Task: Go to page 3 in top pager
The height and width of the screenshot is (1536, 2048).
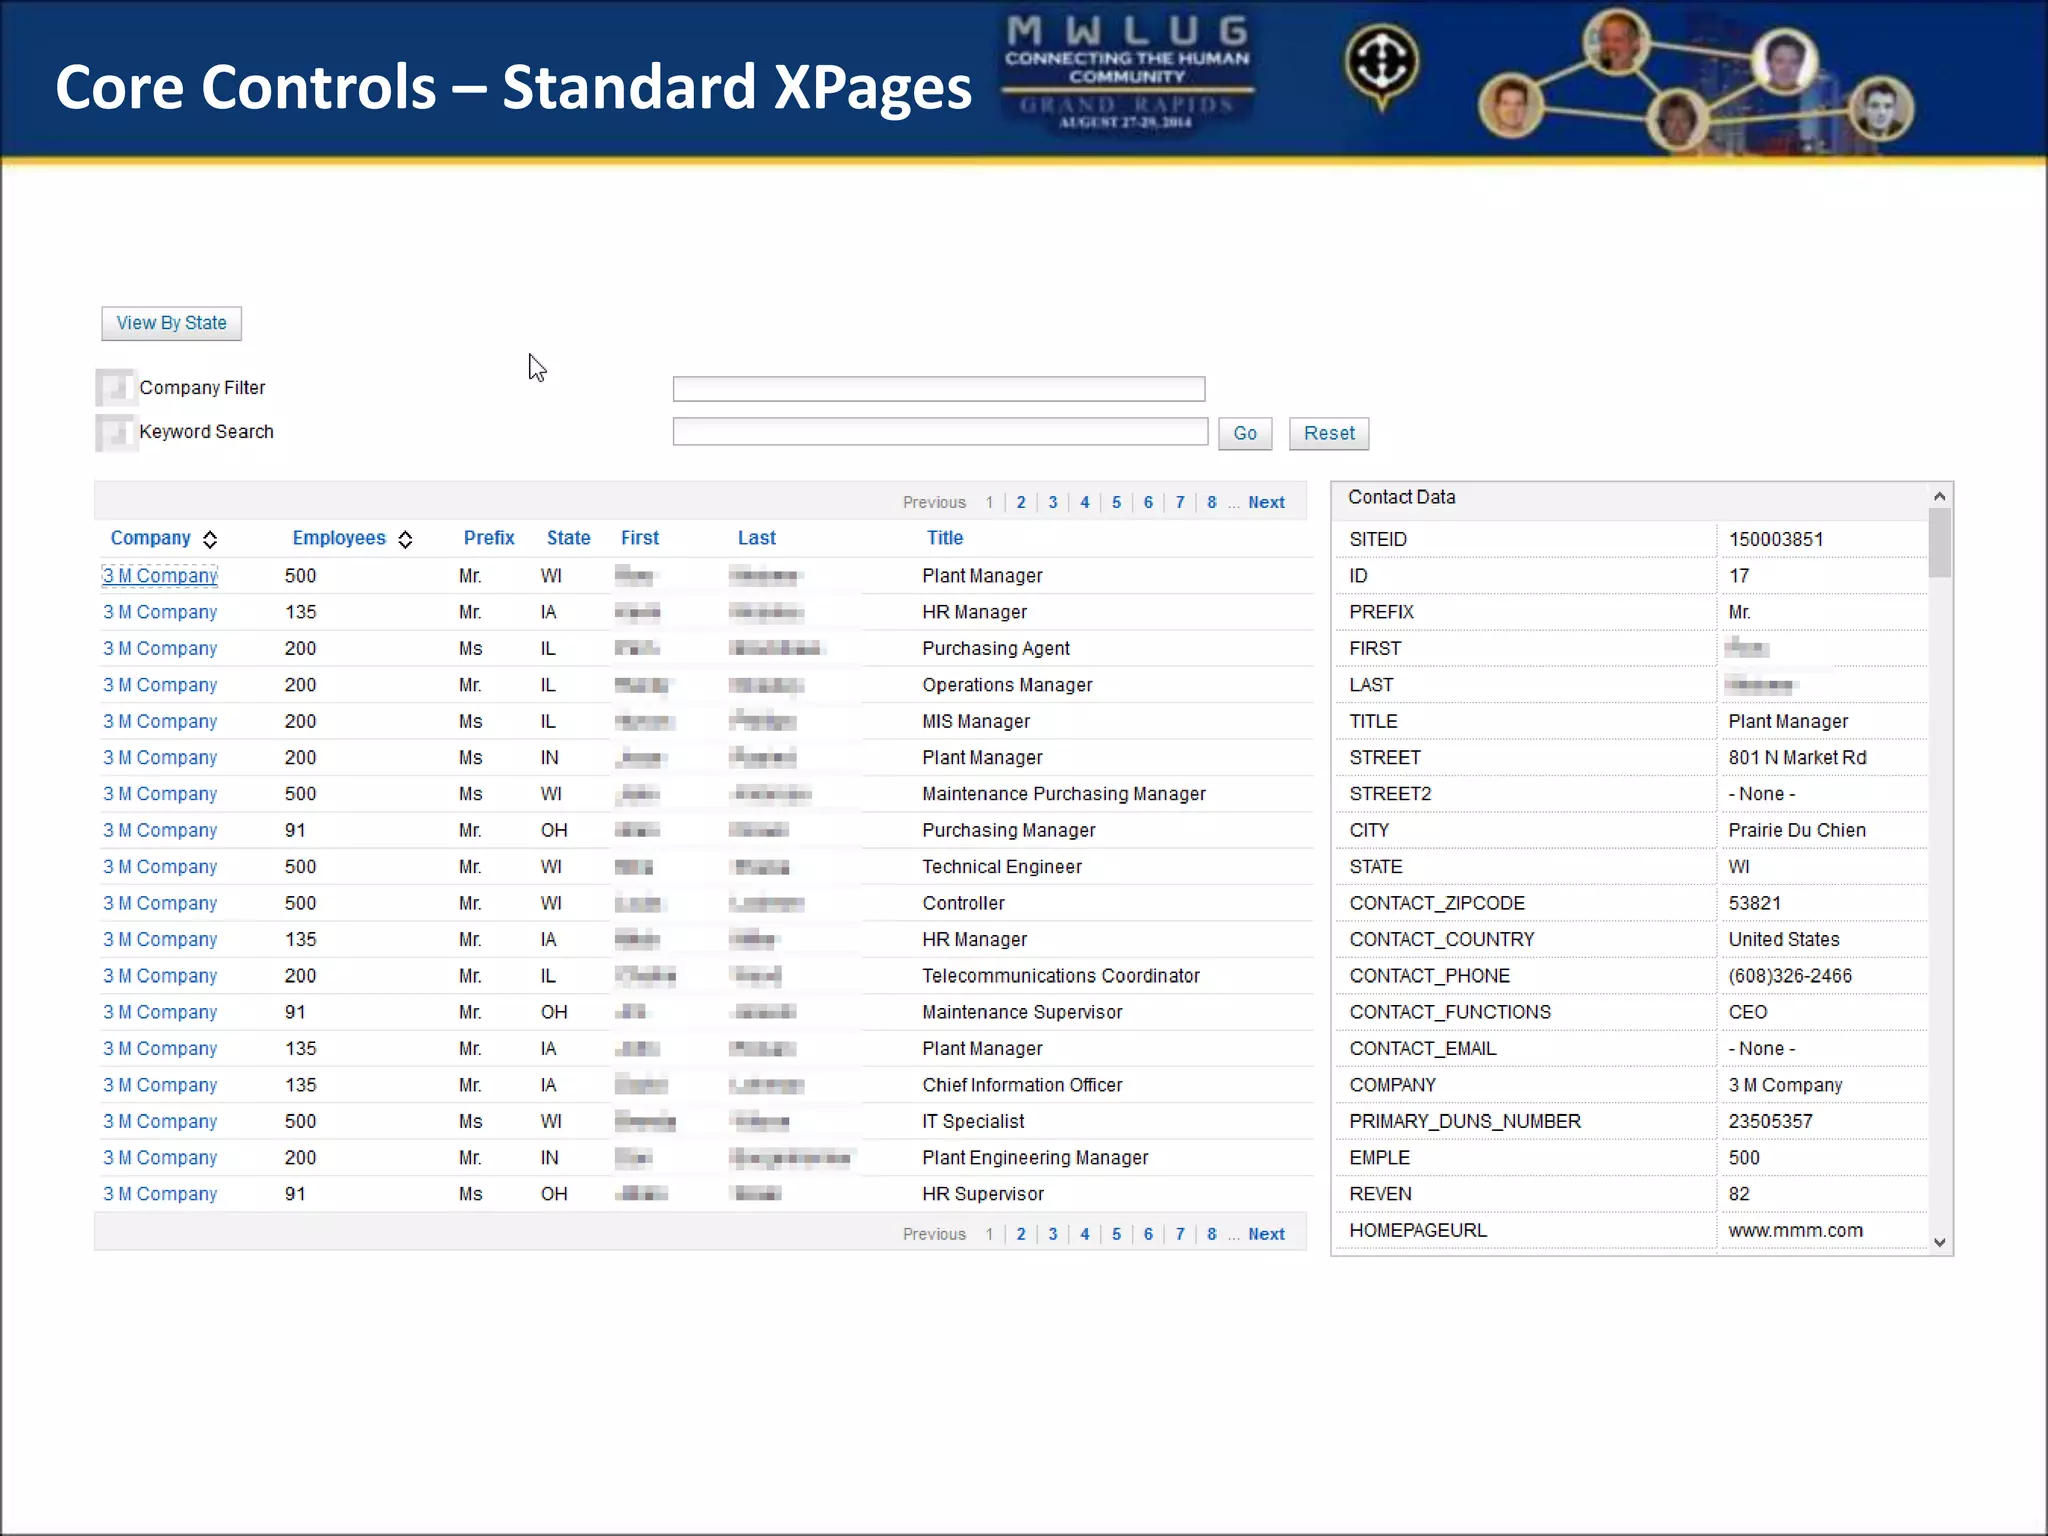Action: pos(1053,502)
